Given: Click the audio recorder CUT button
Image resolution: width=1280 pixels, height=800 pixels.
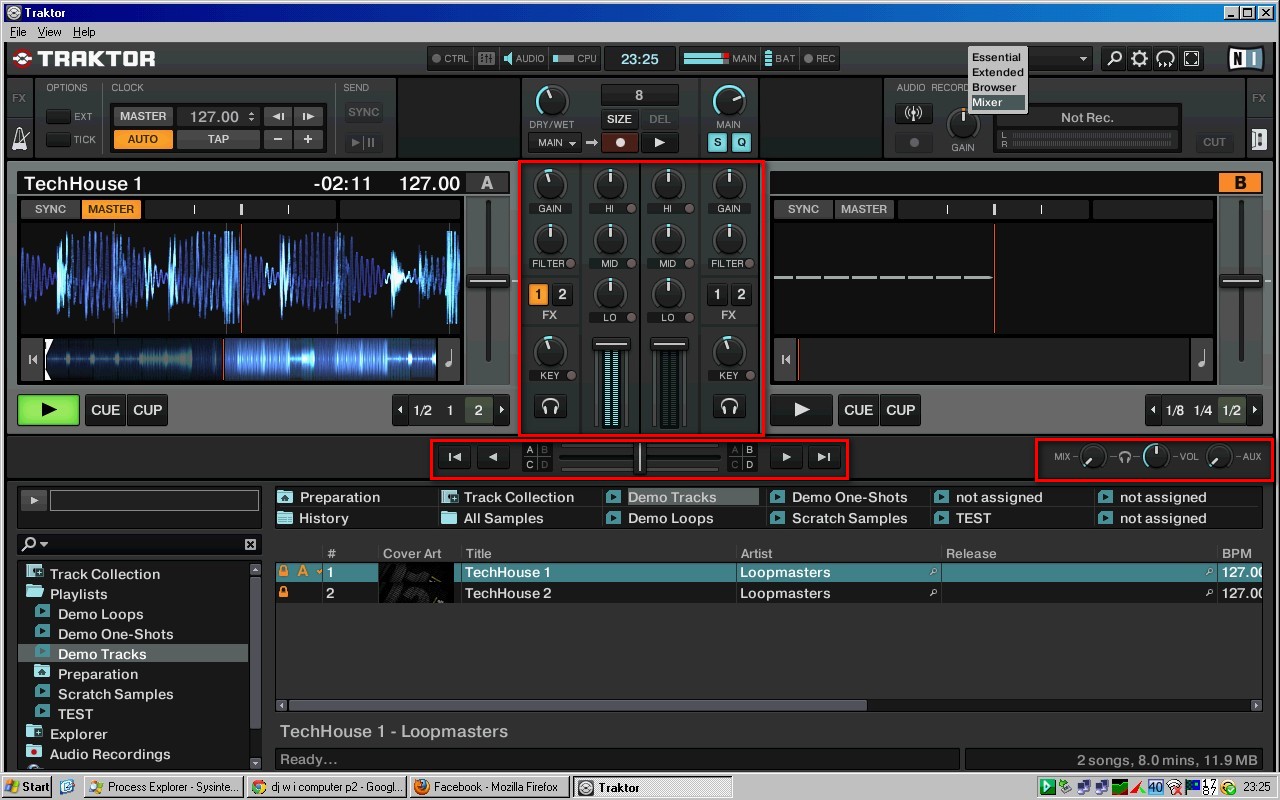Looking at the screenshot, I should pos(1214,142).
